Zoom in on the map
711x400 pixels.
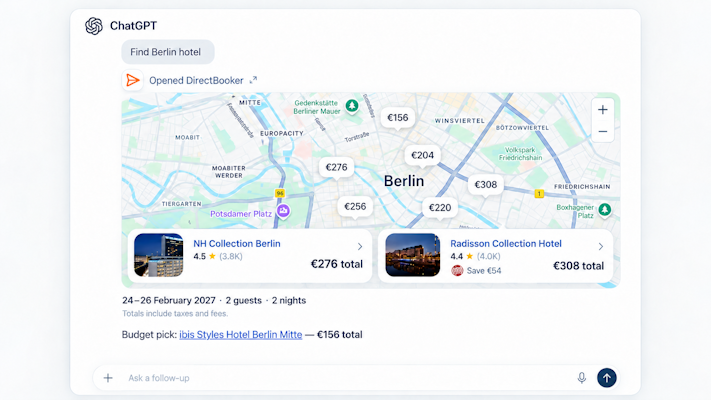pyautogui.click(x=603, y=110)
